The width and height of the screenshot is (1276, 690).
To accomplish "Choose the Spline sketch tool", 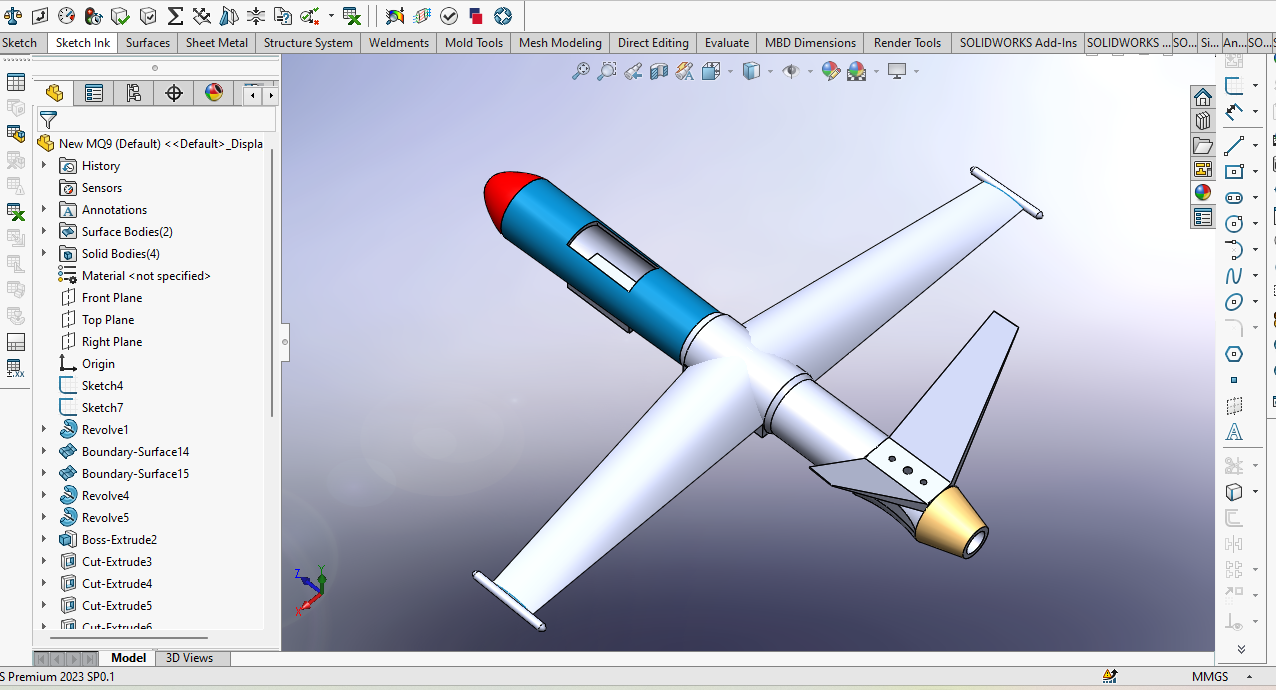I will [x=1234, y=276].
